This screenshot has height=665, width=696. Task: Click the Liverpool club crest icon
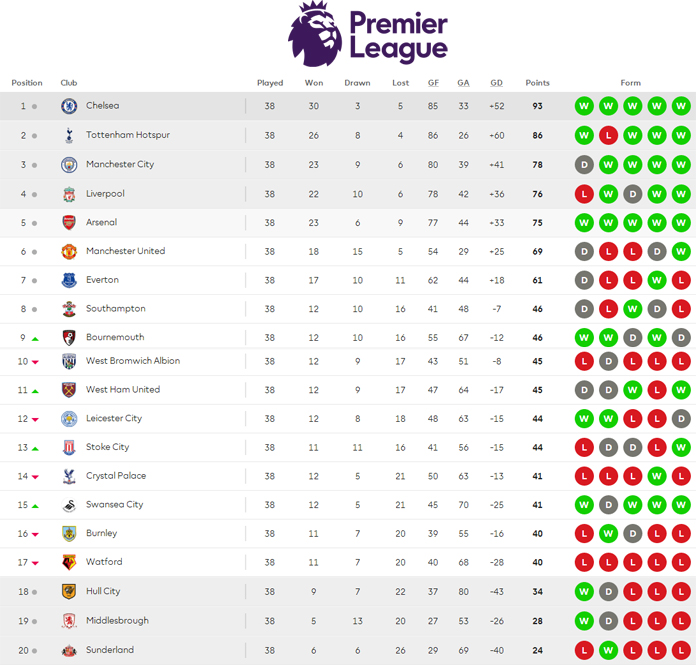coord(69,193)
